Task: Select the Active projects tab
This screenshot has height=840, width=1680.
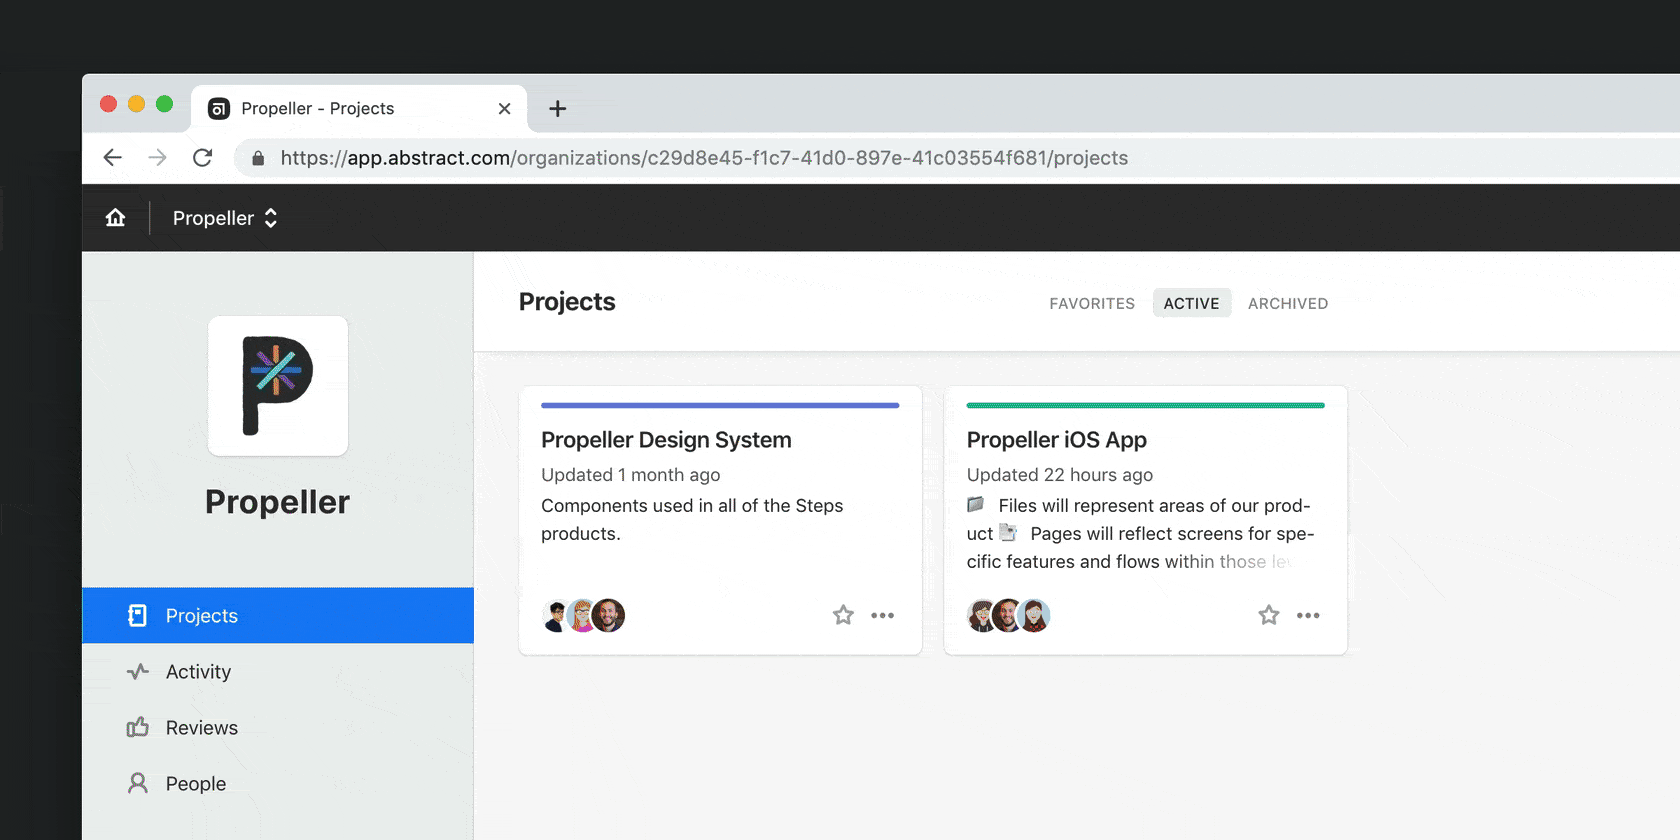Action: (x=1191, y=303)
